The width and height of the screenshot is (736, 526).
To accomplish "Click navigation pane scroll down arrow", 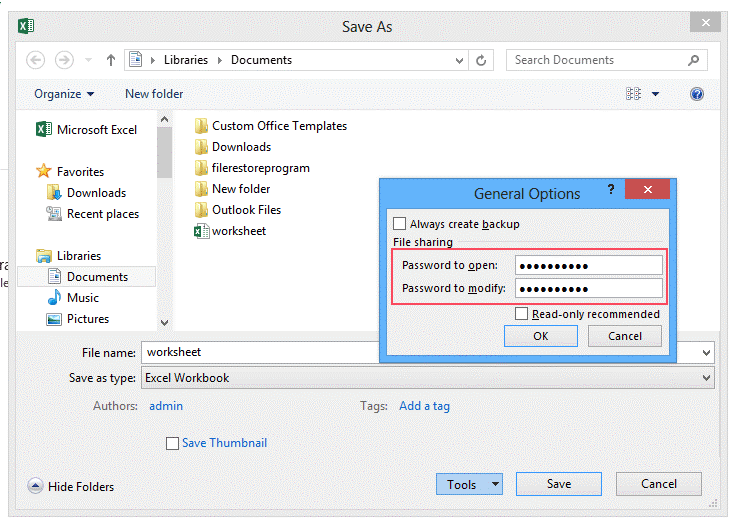I will [x=164, y=323].
